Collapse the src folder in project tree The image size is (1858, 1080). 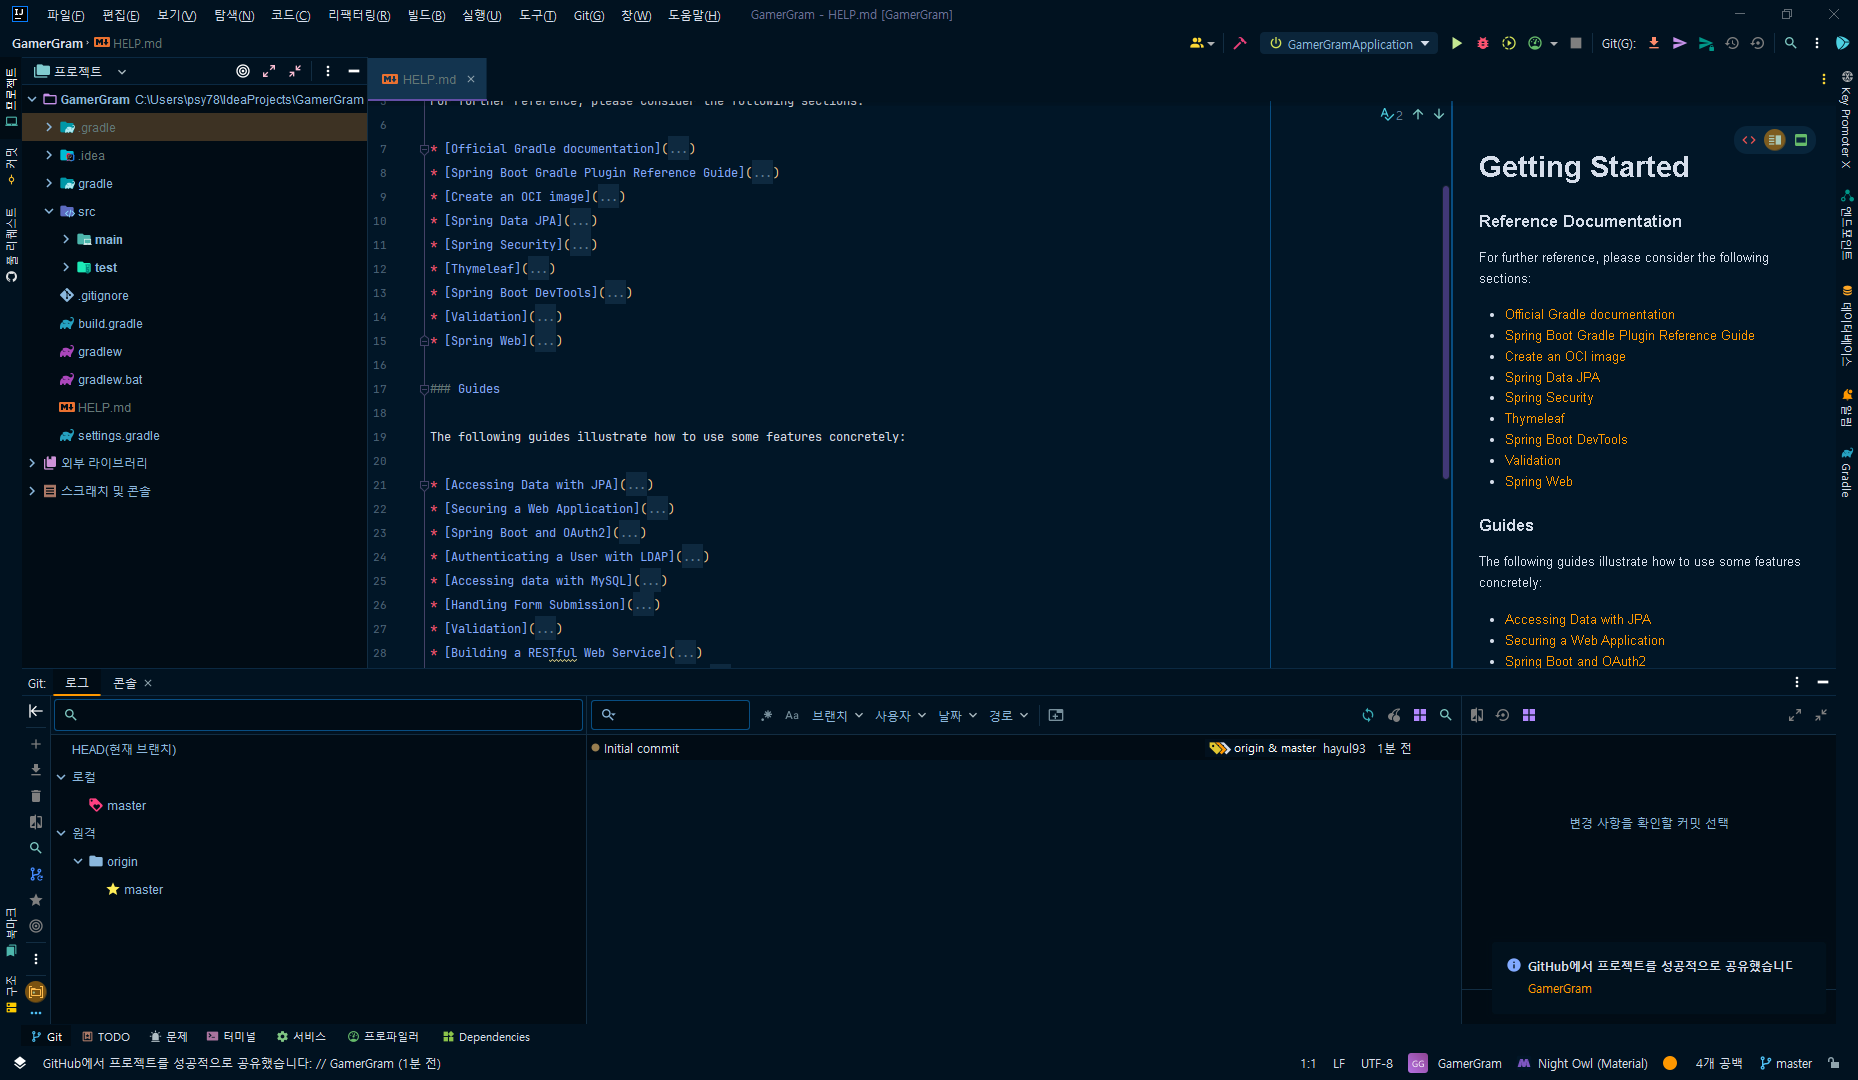coord(49,211)
